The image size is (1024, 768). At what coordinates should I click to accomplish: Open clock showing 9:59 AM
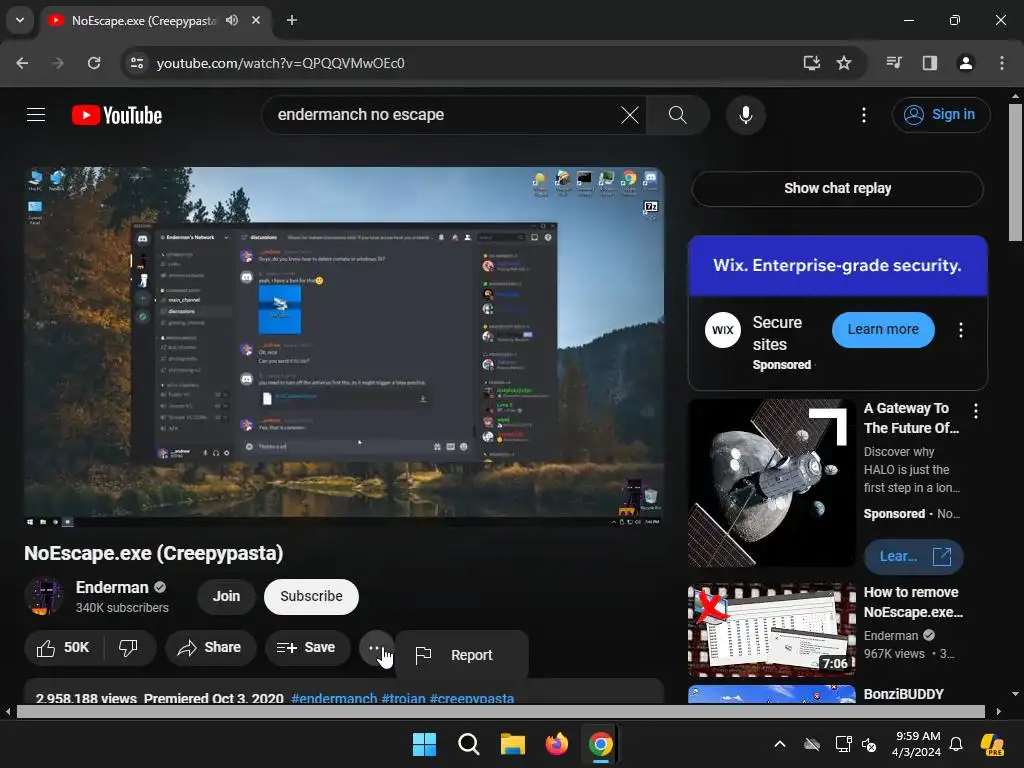[x=917, y=744]
